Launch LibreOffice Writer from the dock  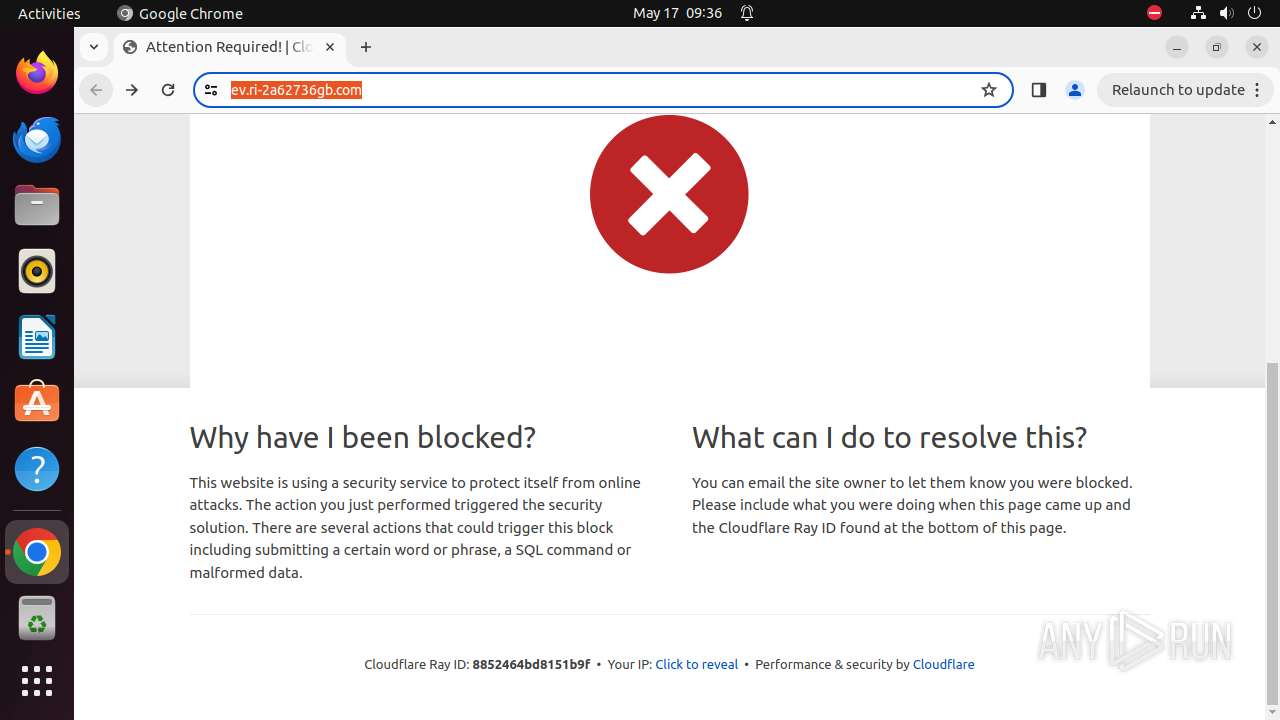coord(37,337)
